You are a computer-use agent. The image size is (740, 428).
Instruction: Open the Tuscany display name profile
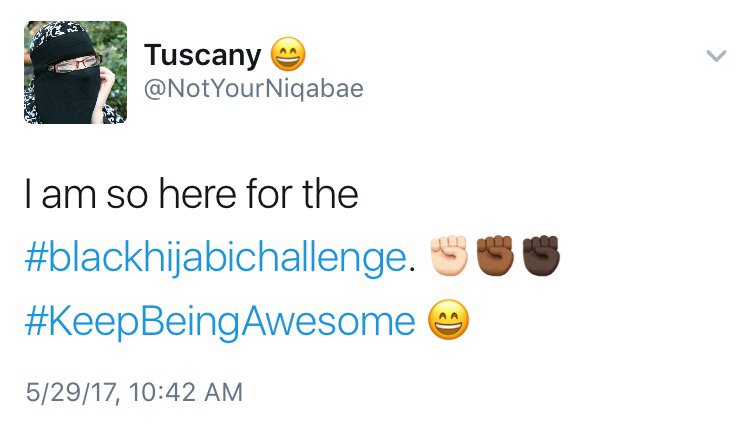(x=202, y=55)
